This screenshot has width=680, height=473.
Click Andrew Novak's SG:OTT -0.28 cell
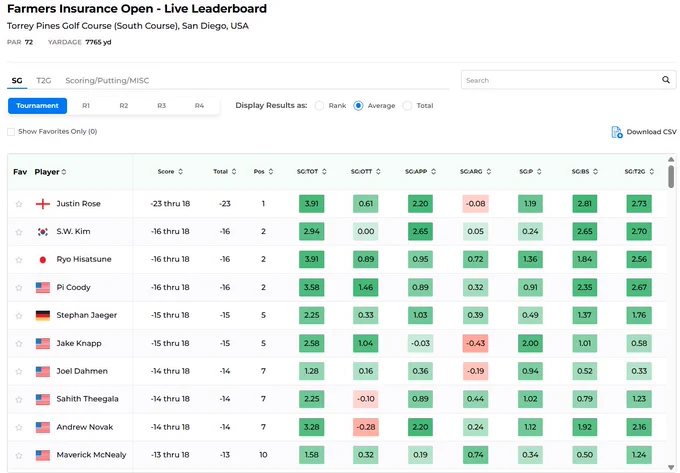[366, 427]
